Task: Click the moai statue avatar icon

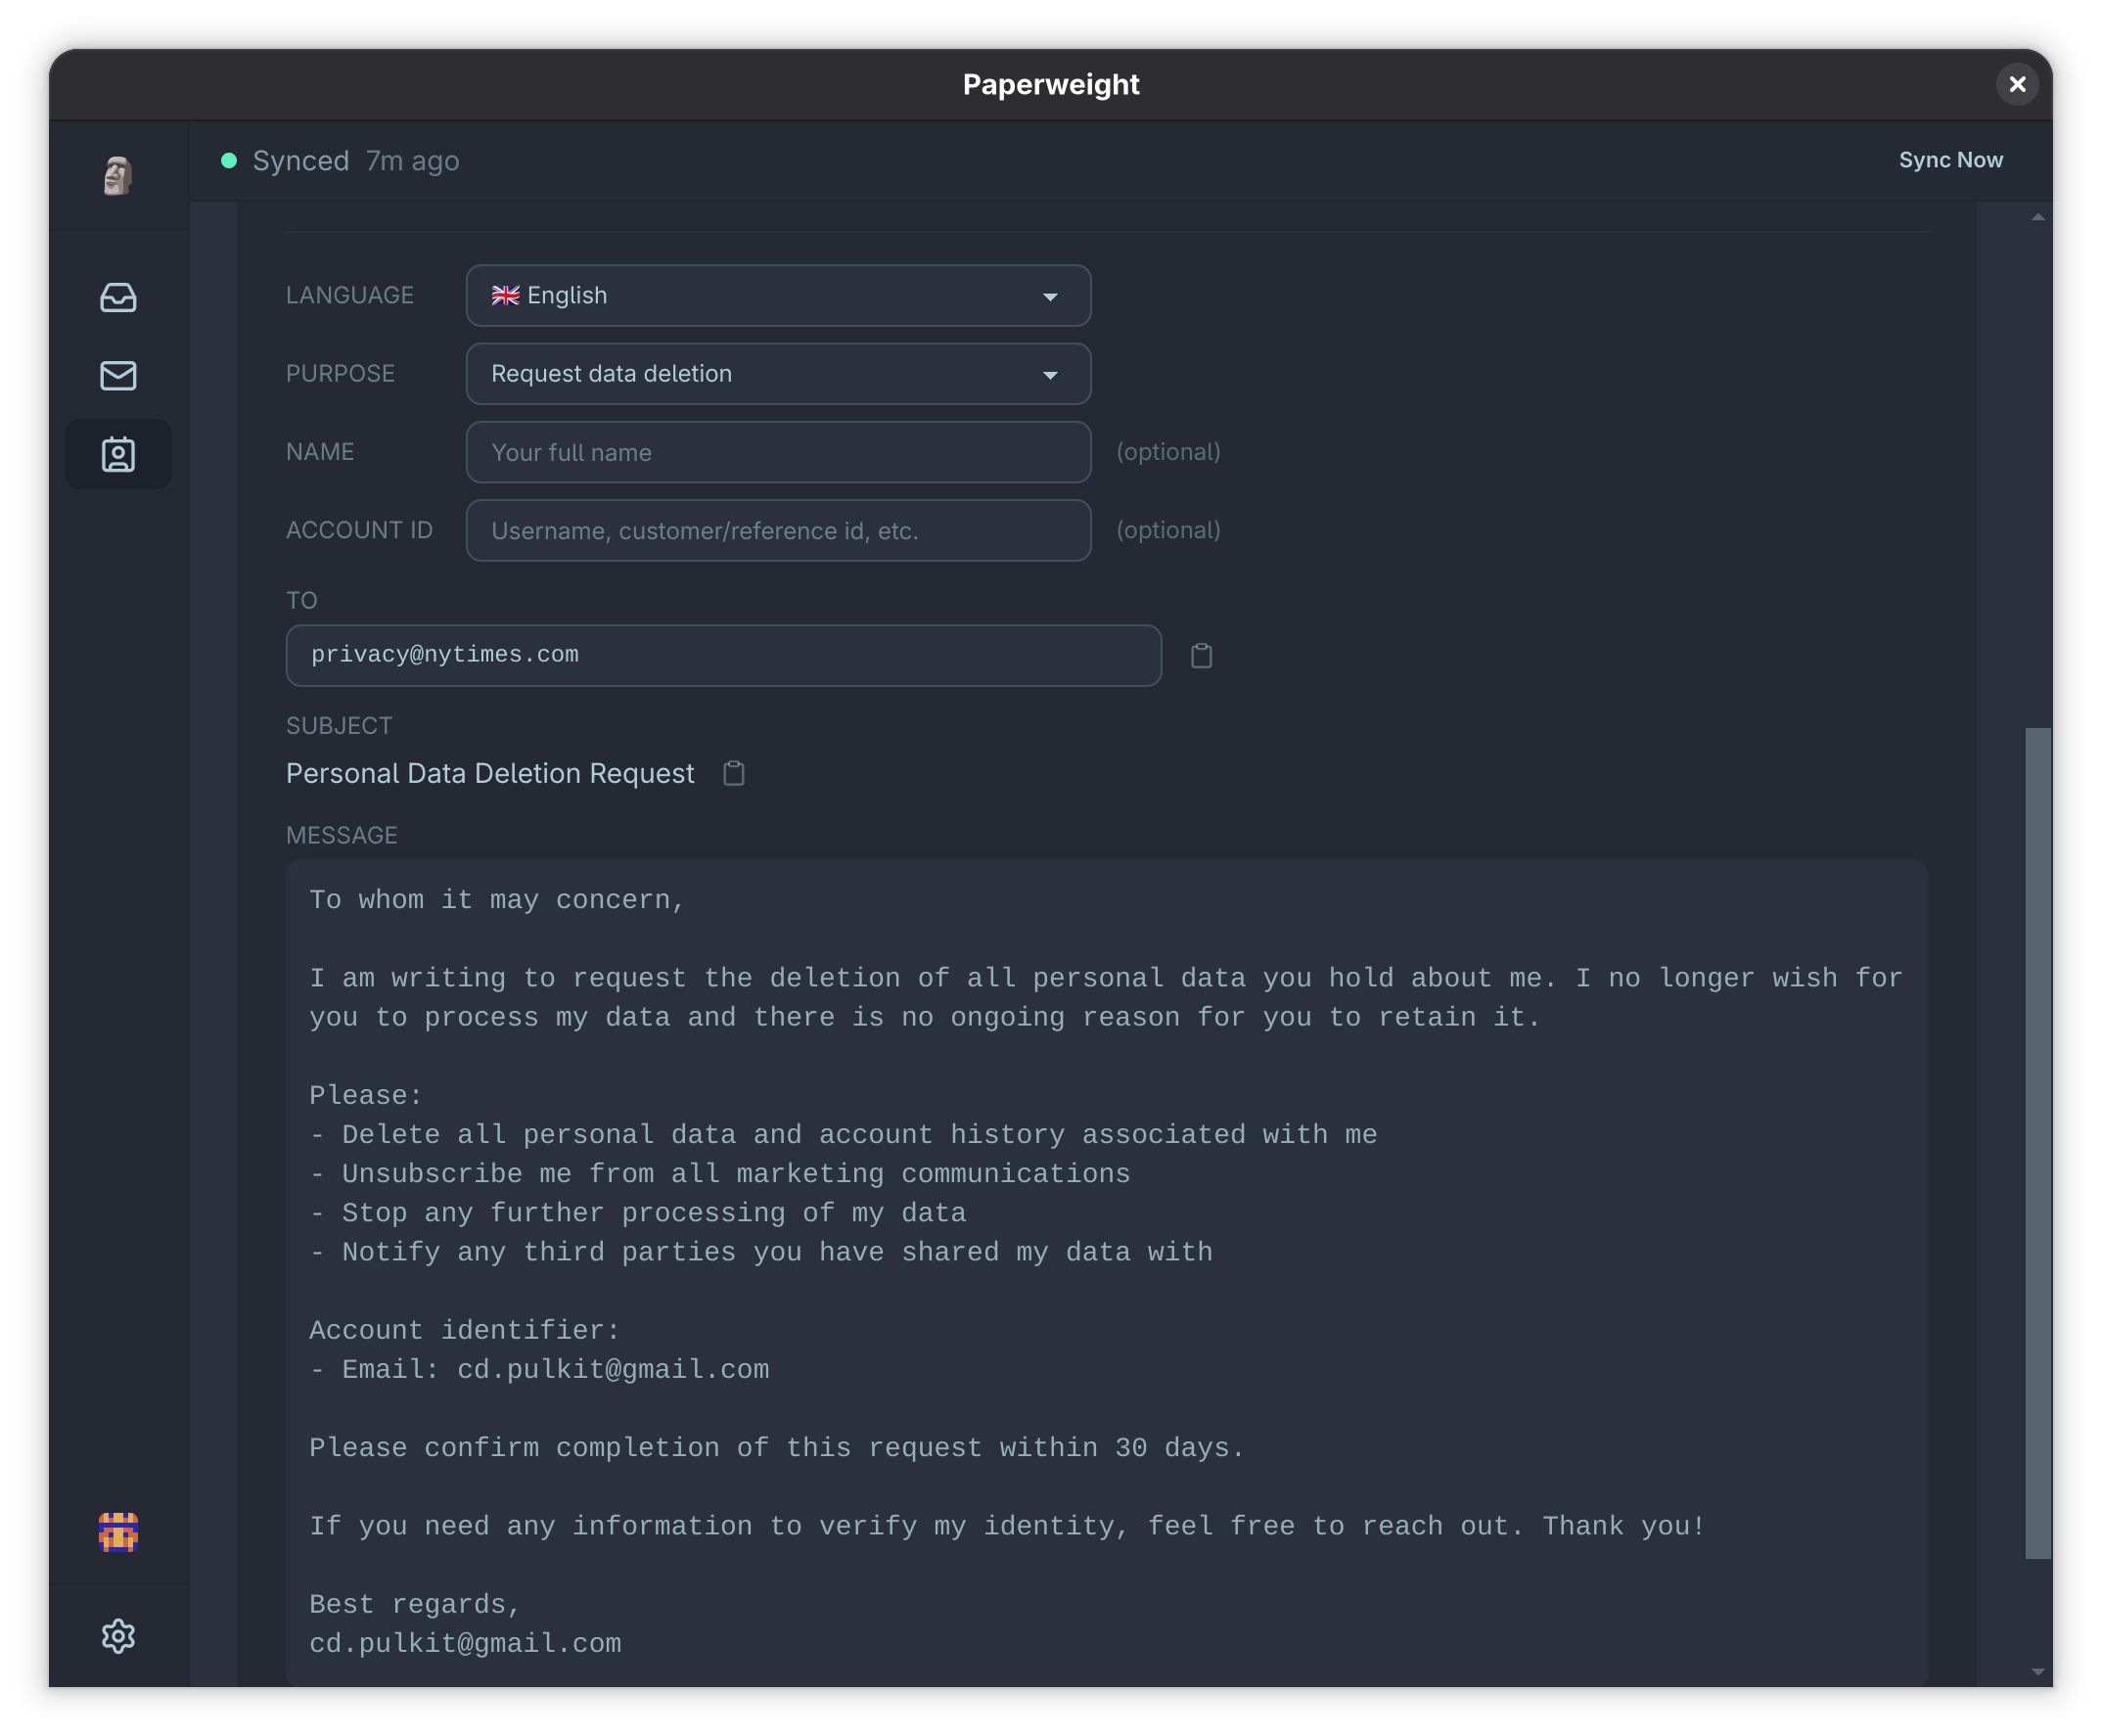Action: tap(118, 175)
